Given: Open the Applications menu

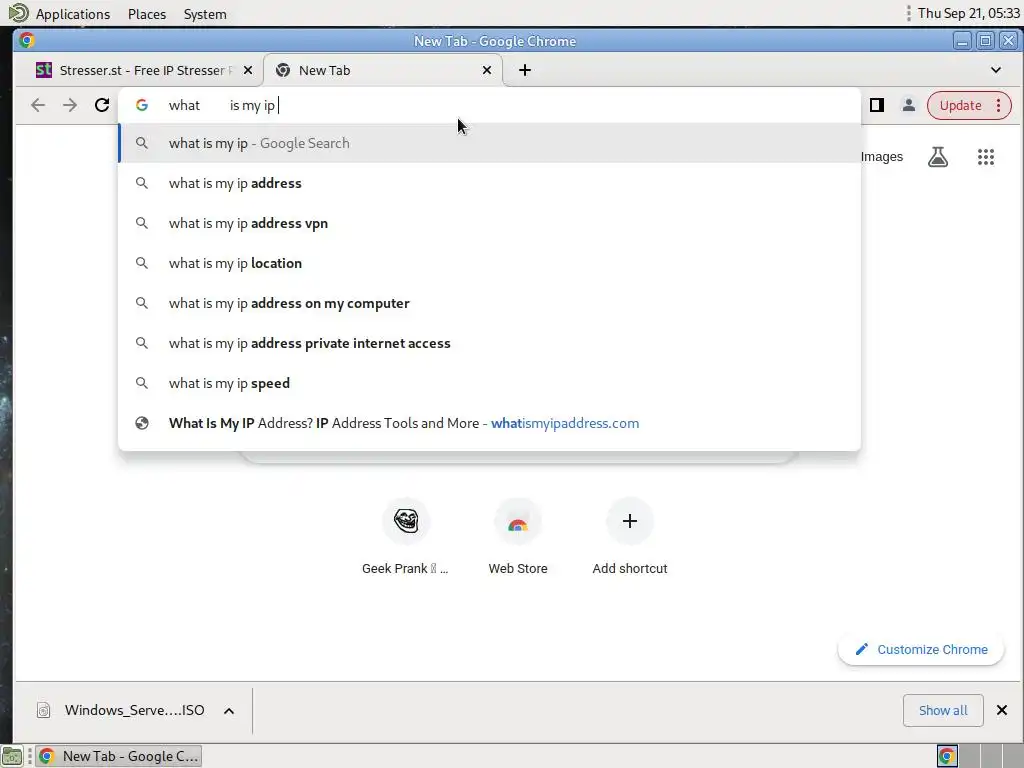Looking at the screenshot, I should coord(72,14).
